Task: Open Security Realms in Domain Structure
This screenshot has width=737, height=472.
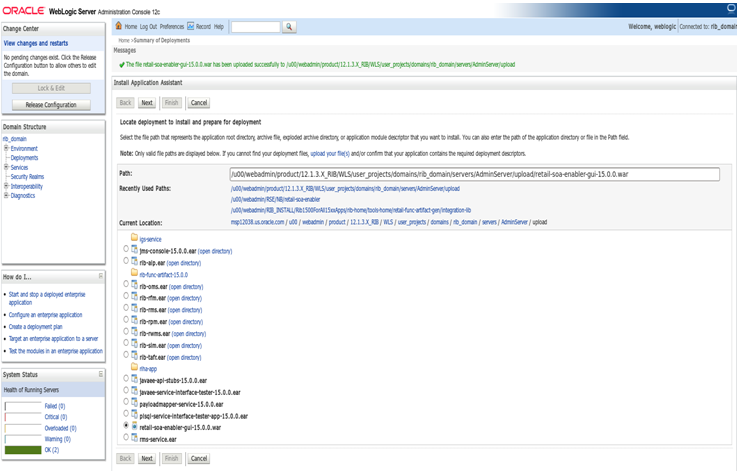Action: point(27,177)
